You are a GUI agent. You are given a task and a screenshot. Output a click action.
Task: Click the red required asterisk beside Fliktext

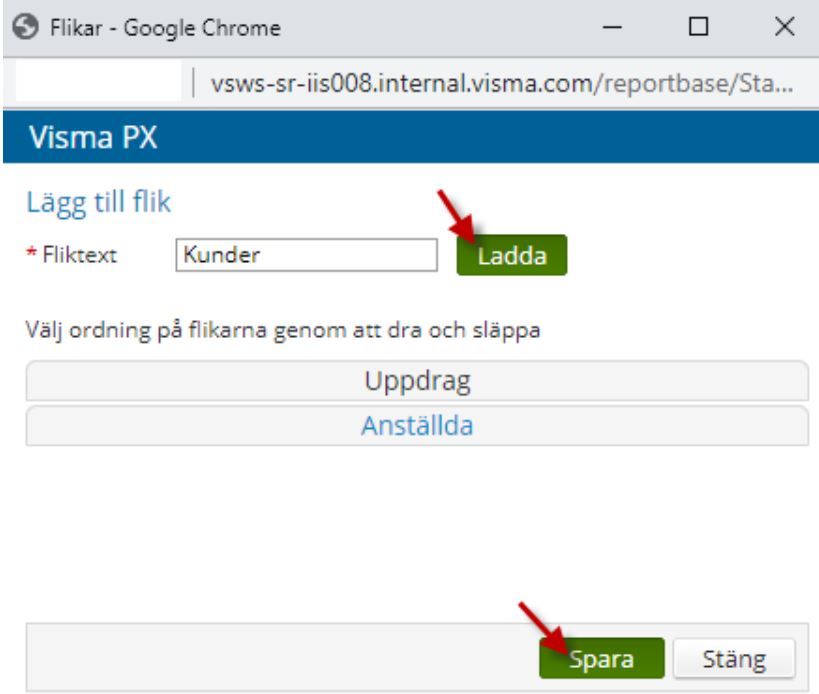coord(30,255)
